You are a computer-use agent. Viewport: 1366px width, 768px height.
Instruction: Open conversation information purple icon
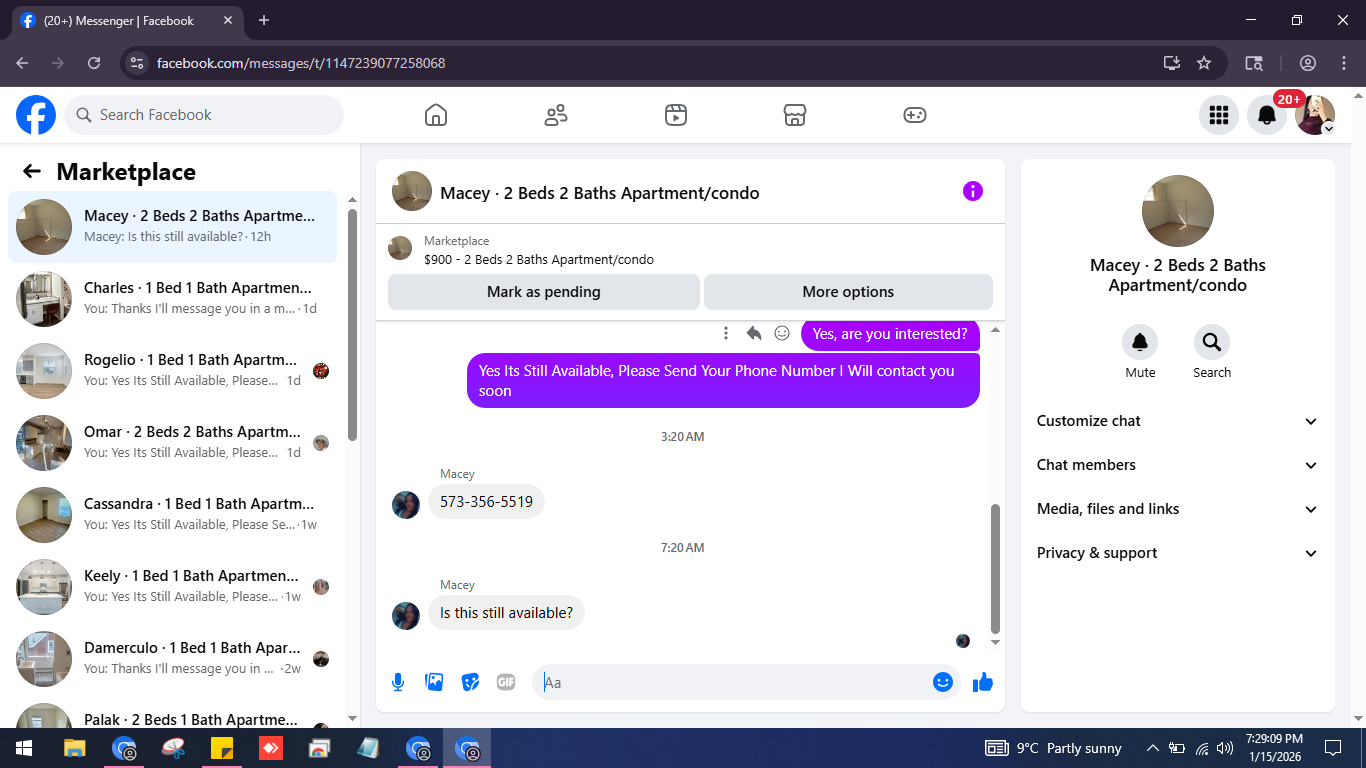973,191
